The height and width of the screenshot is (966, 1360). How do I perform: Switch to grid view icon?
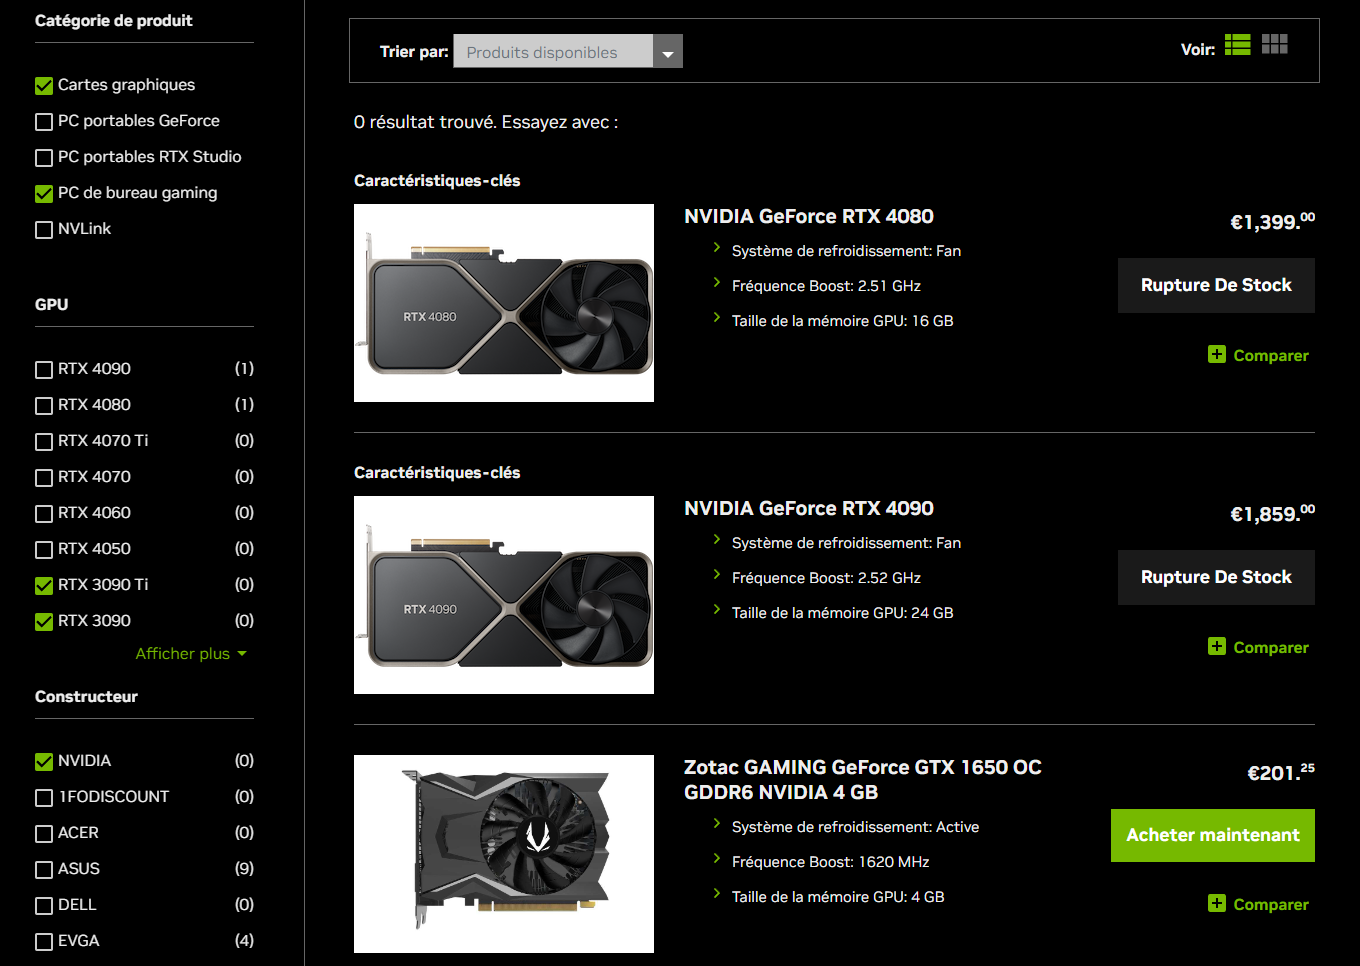coord(1274,45)
